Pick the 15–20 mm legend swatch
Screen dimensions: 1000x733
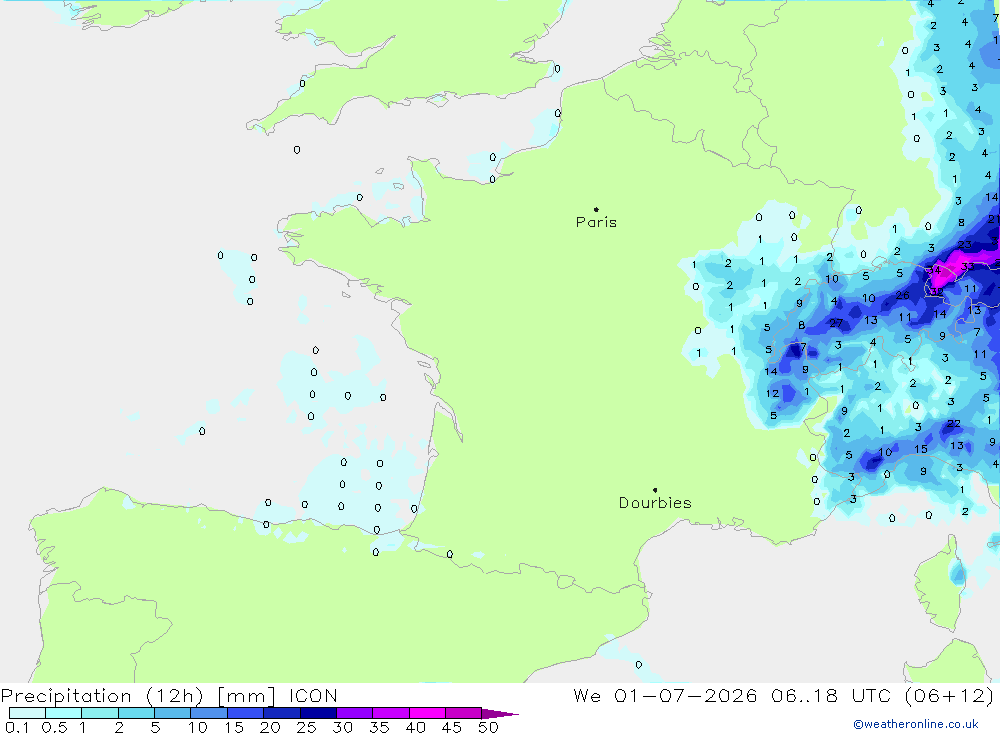pyautogui.click(x=245, y=713)
